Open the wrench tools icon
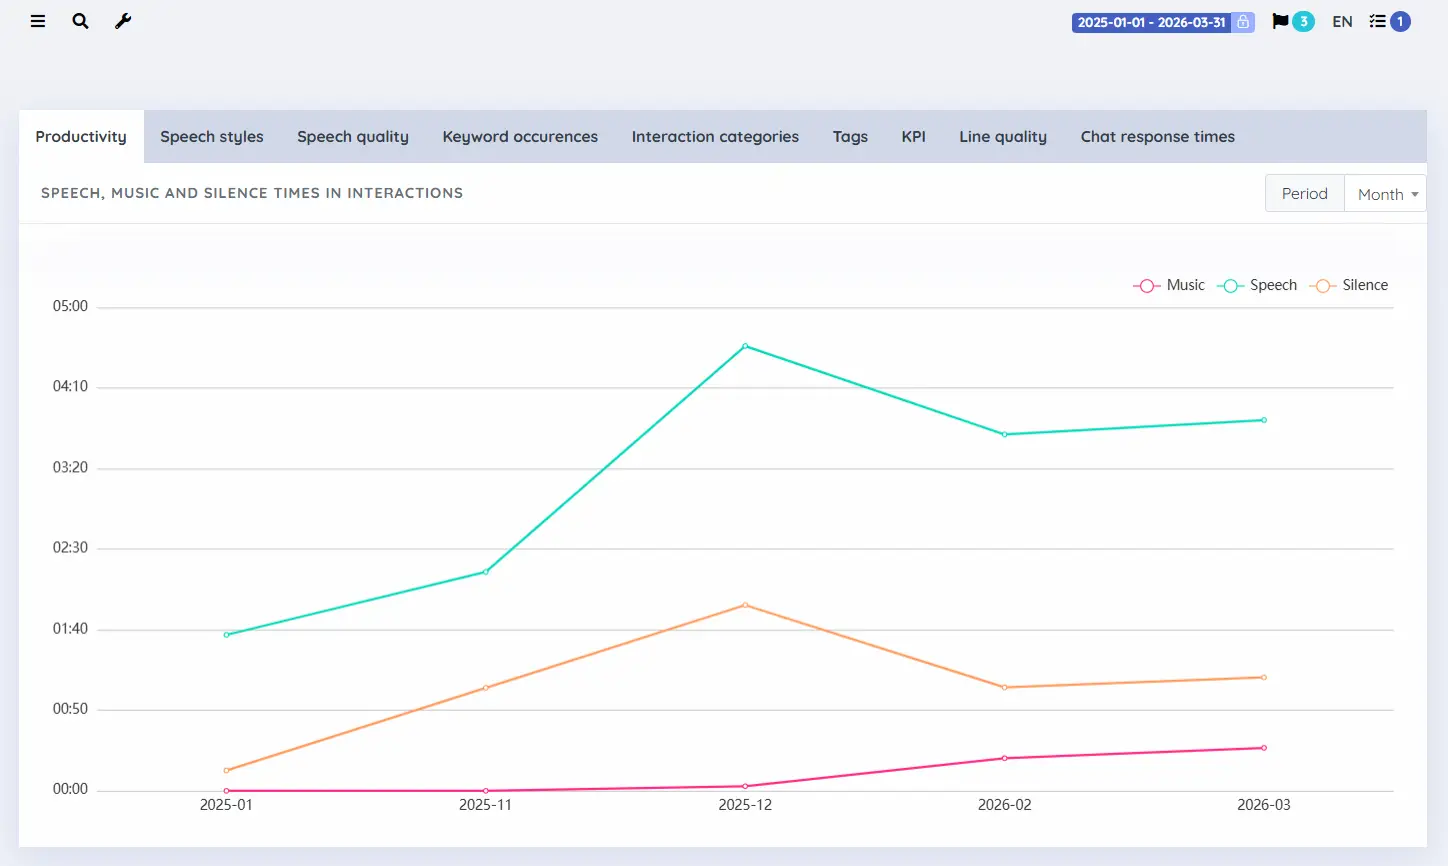Image resolution: width=1448 pixels, height=866 pixels. click(123, 21)
